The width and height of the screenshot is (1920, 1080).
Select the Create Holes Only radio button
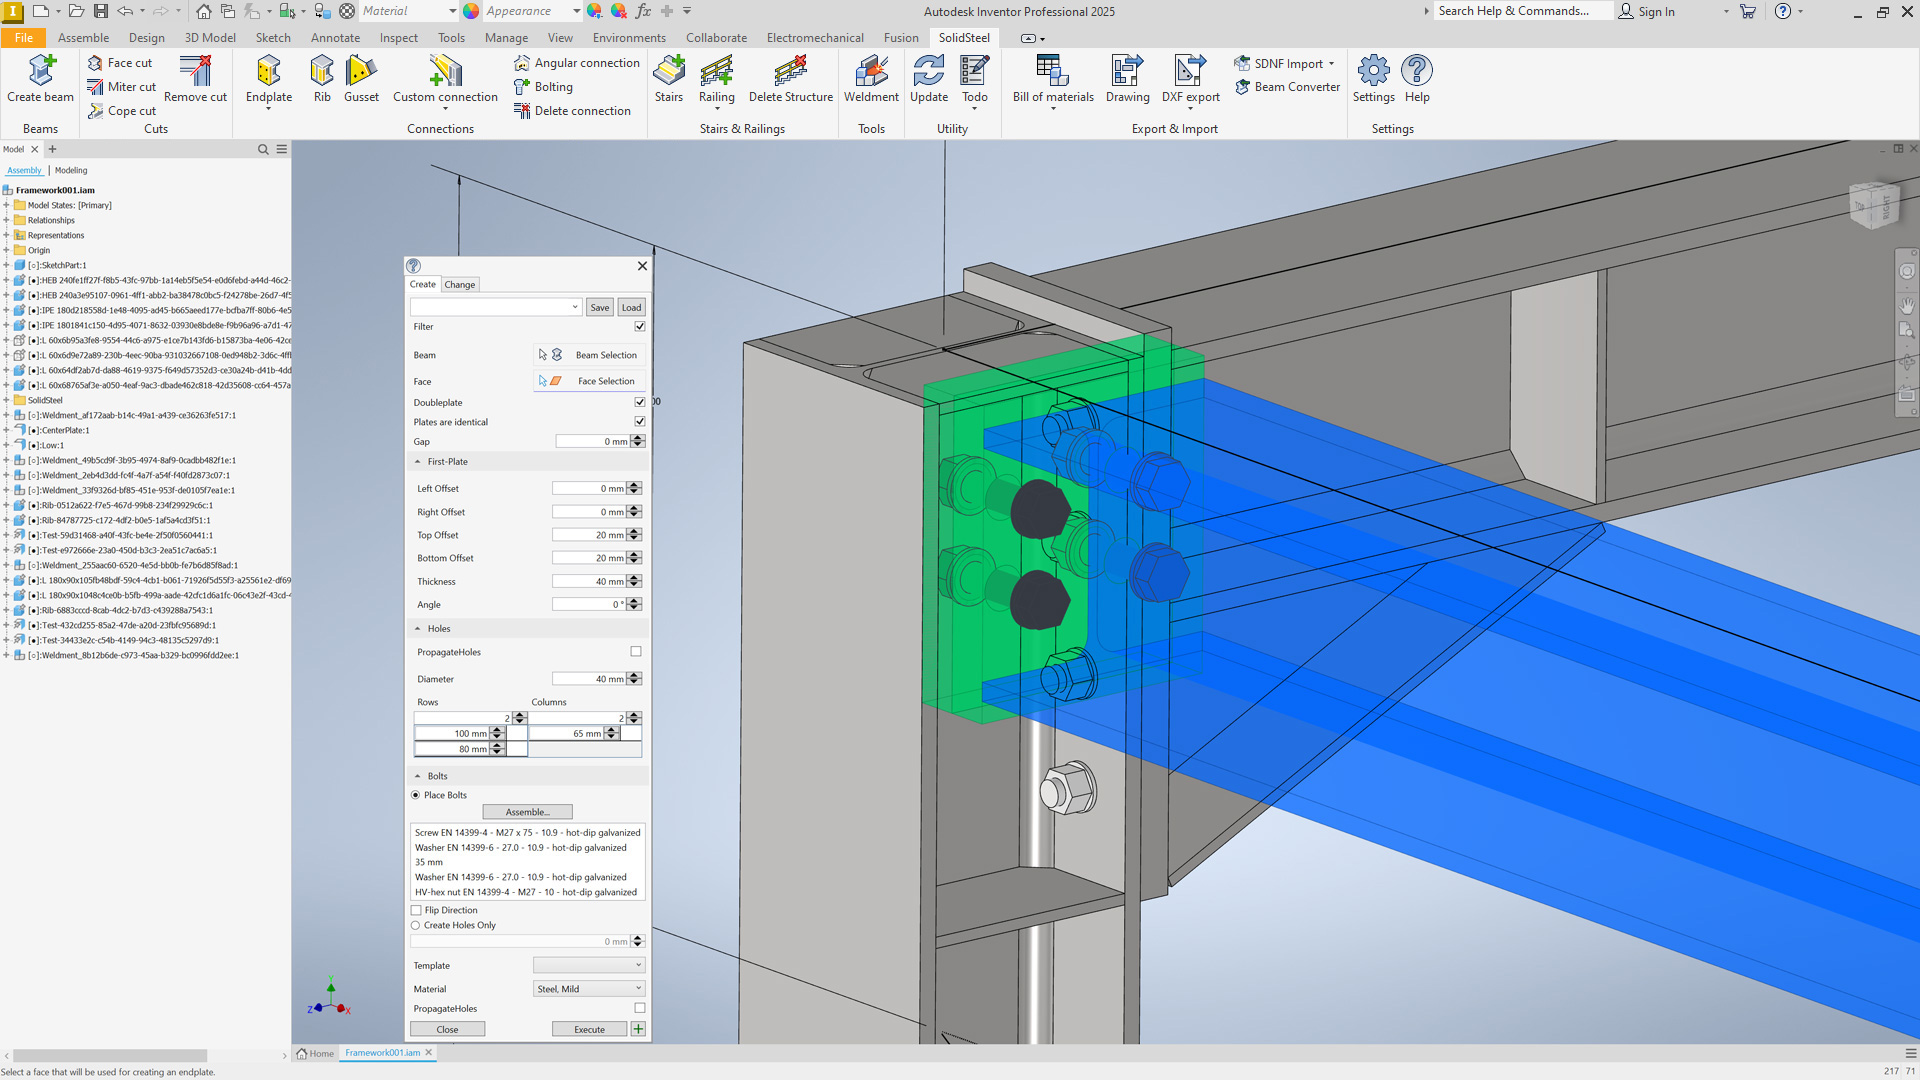(416, 926)
